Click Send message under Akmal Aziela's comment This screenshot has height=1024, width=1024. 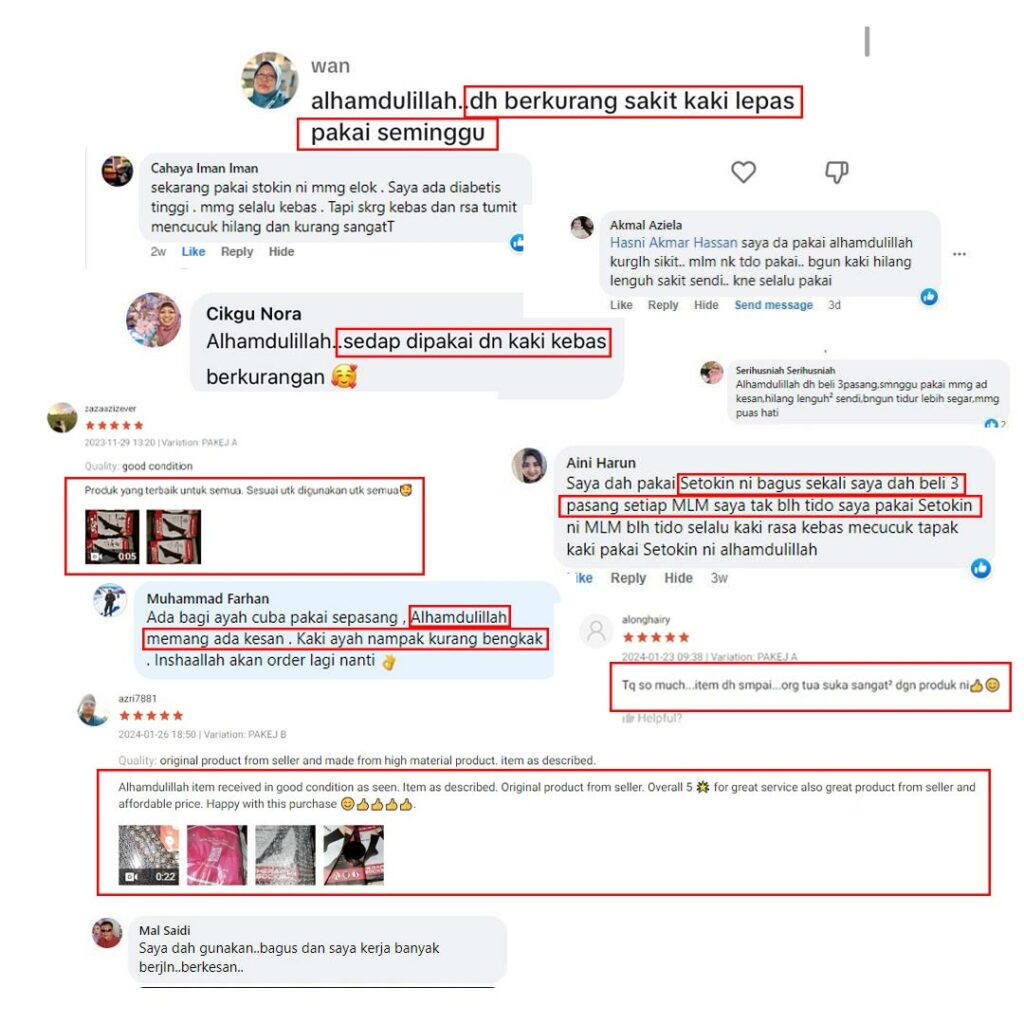pyautogui.click(x=773, y=305)
